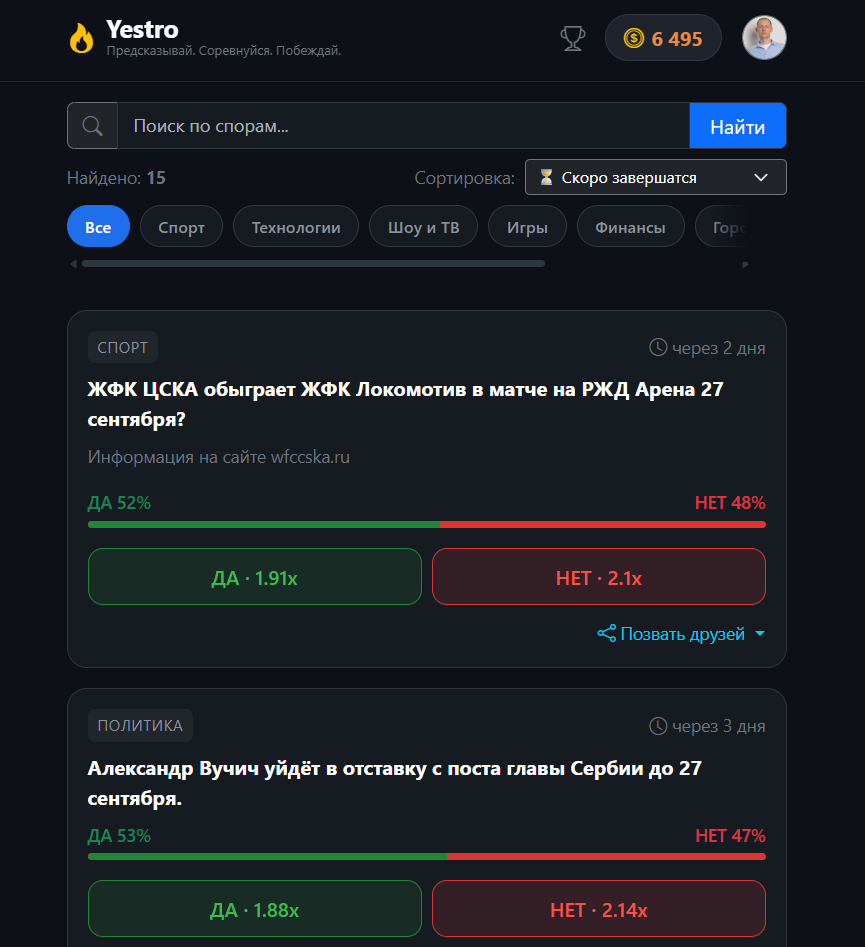
Task: Click the Yestro flame logo
Action: pyautogui.click(x=81, y=38)
